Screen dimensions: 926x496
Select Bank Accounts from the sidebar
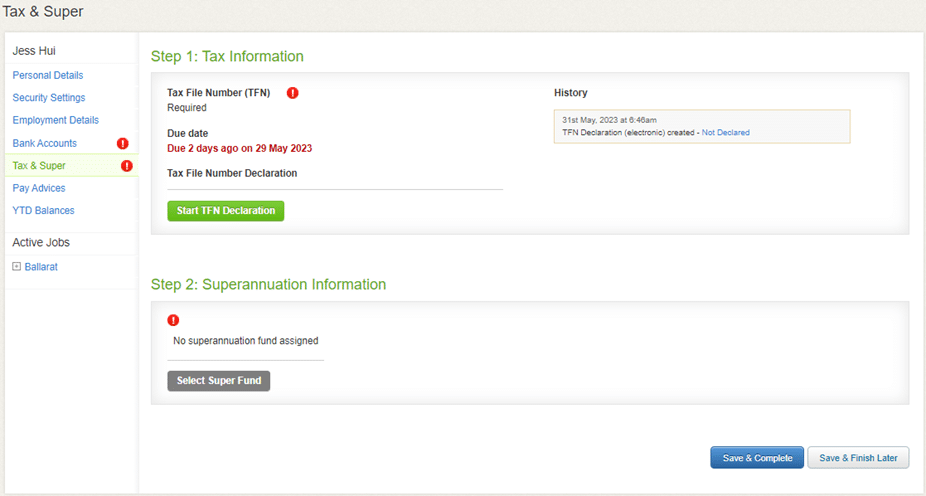pos(44,143)
